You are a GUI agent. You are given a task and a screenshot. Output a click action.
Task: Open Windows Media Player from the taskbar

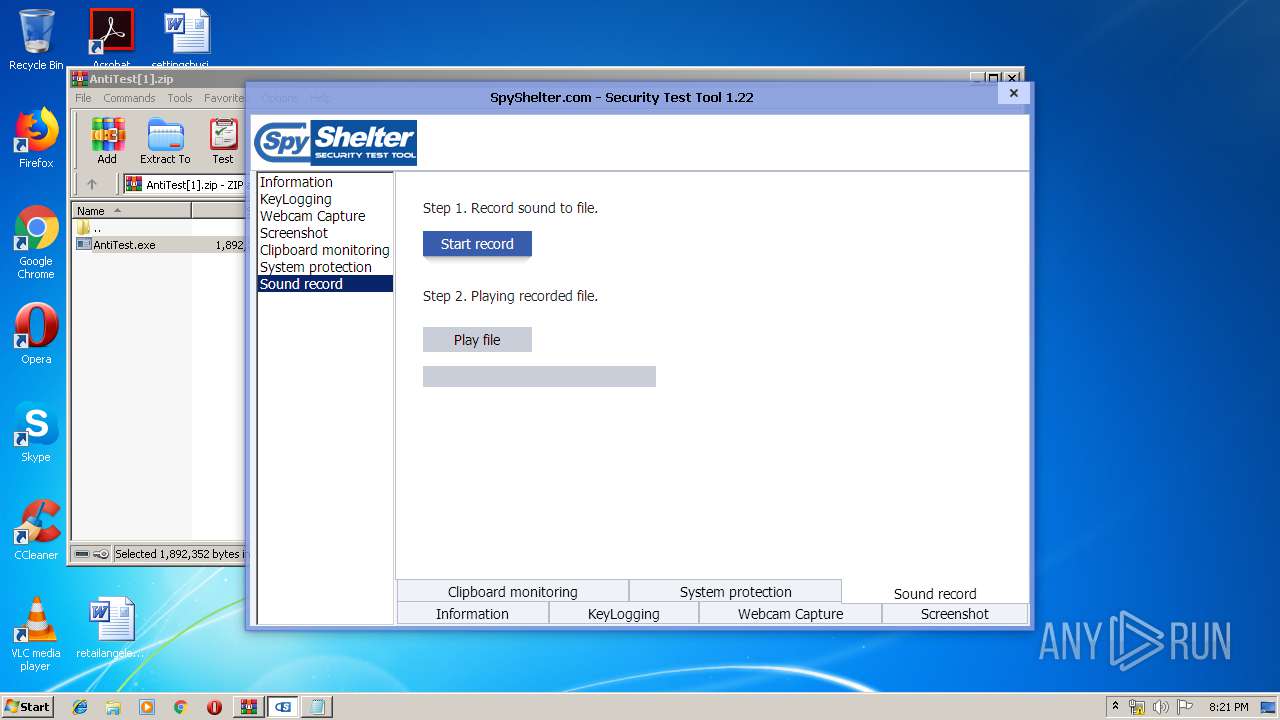click(147, 707)
